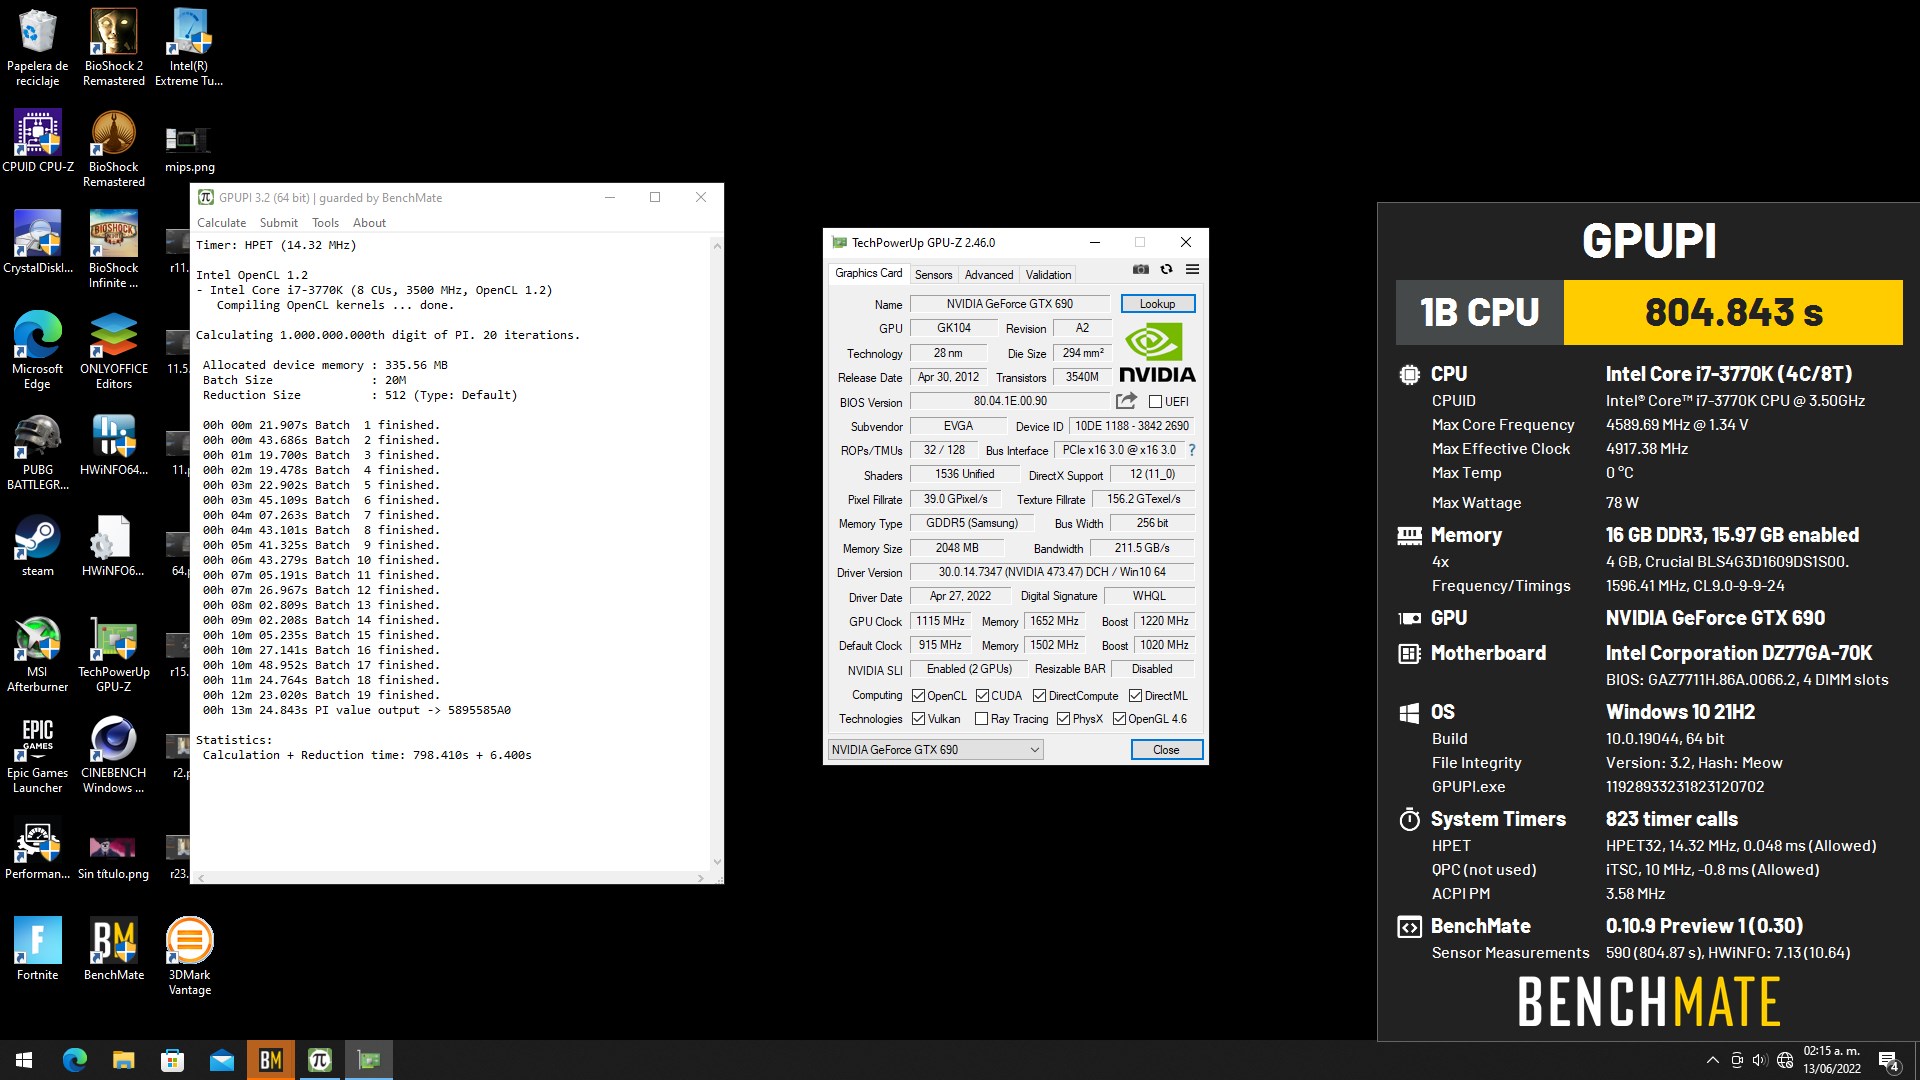Open ONLYOFFICE Editors desktop shortcut
Screen dimensions: 1920x1080
(114, 350)
